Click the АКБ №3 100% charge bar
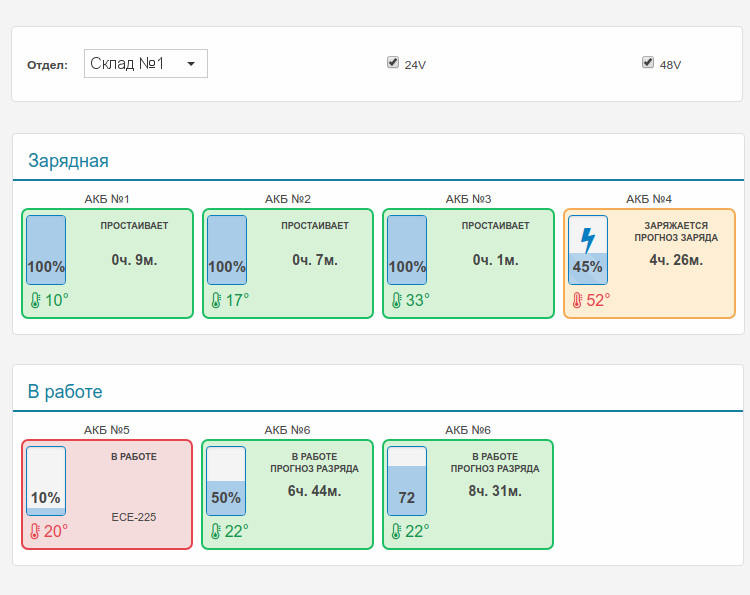 coord(407,250)
